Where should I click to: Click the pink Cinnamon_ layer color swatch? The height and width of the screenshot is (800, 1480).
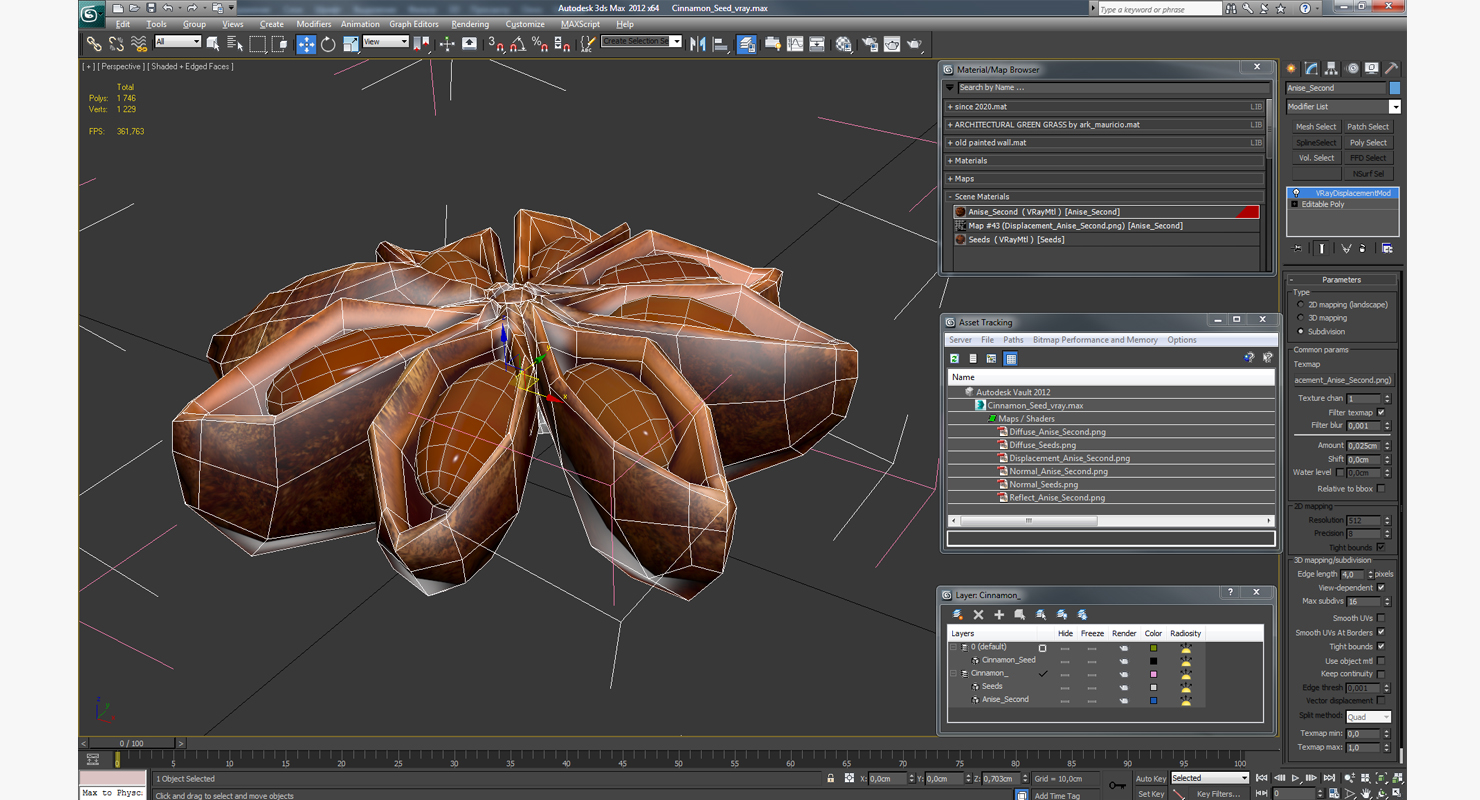[1153, 674]
